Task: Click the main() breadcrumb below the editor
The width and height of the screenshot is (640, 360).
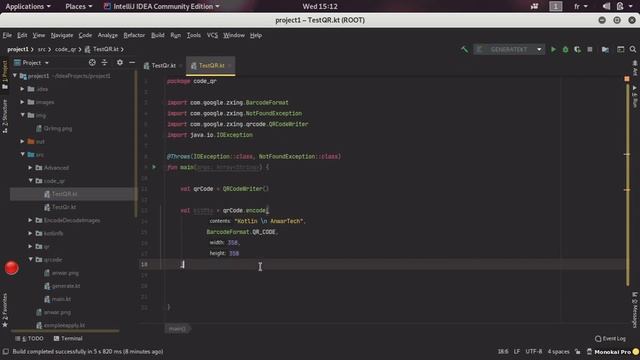Action: click(x=177, y=329)
